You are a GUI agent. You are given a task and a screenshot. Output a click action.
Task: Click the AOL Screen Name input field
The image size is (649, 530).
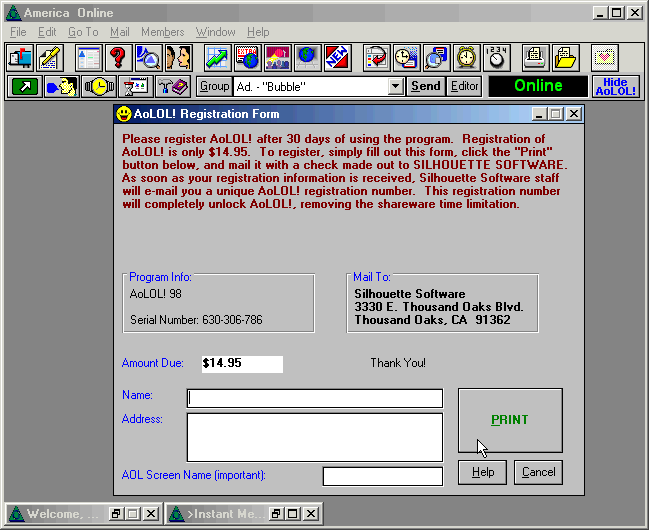point(382,476)
